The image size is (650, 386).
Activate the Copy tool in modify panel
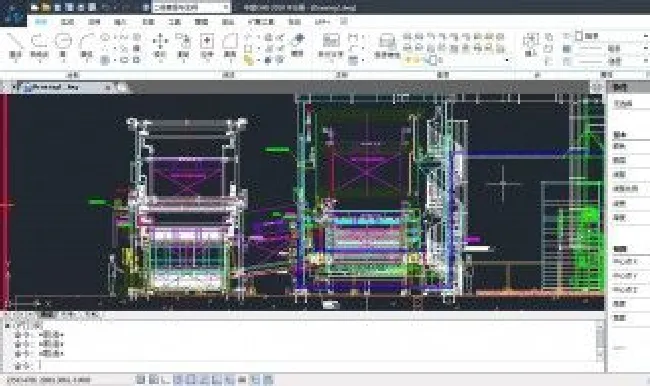183,45
